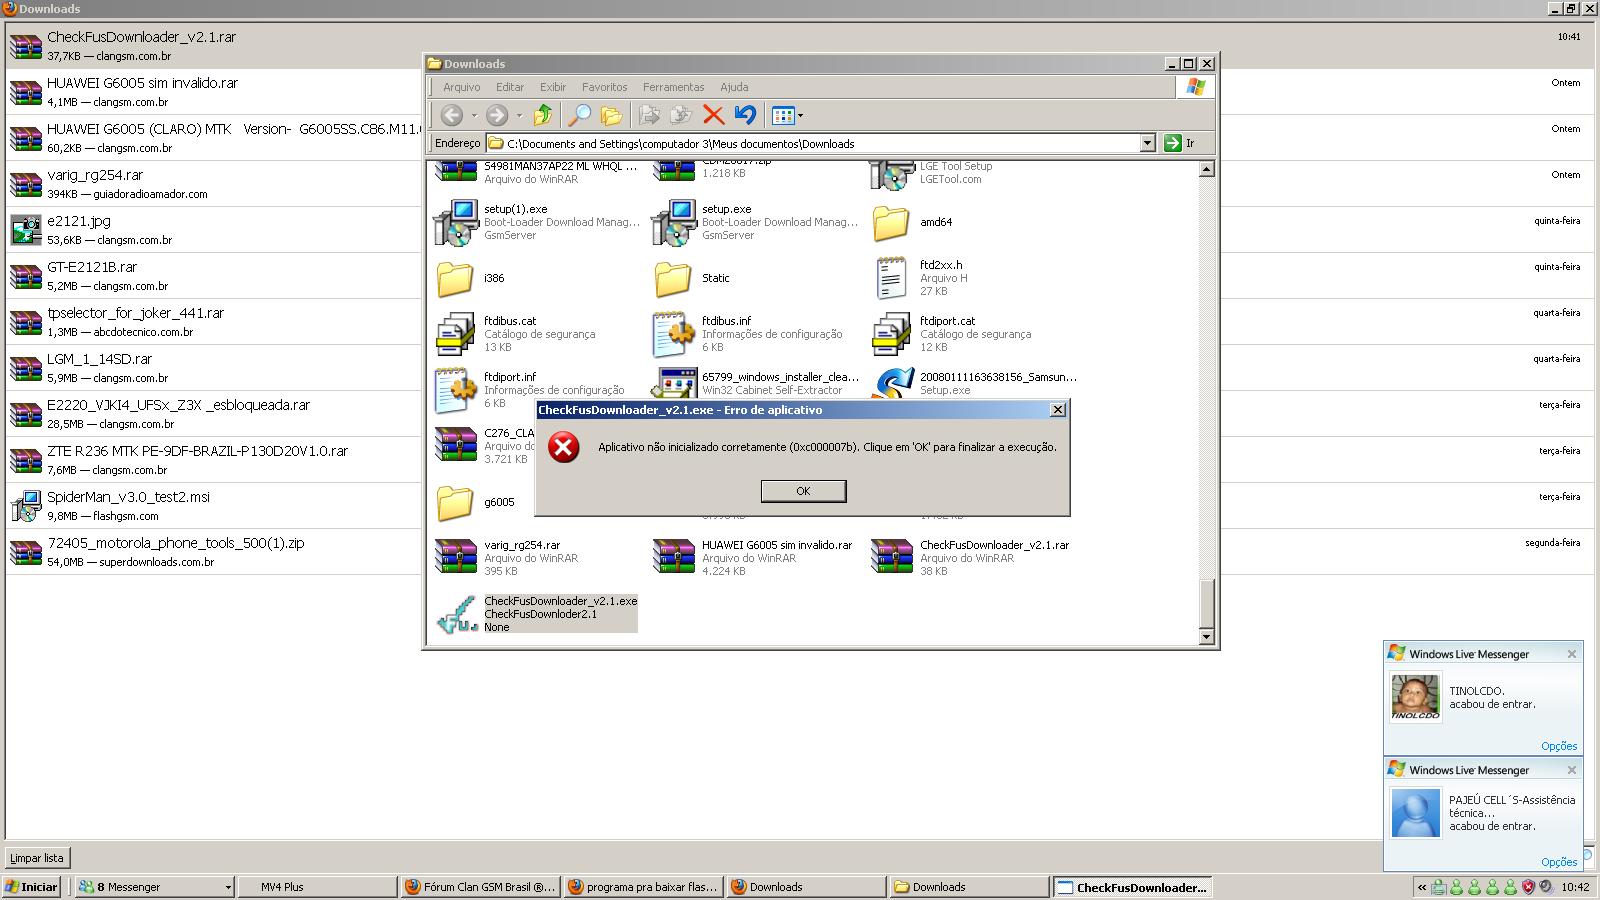Click the red error icon in dialog
The height and width of the screenshot is (900, 1600).
pyautogui.click(x=564, y=447)
